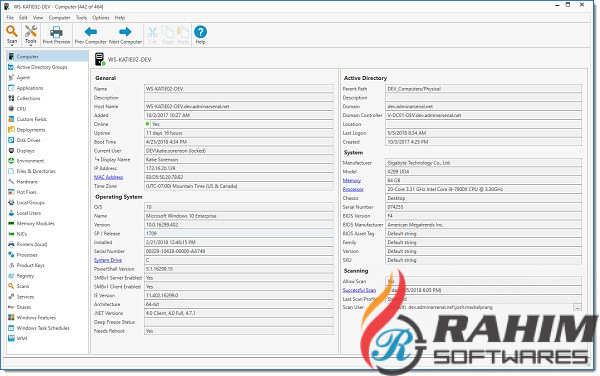Open the File menu

click(x=10, y=18)
